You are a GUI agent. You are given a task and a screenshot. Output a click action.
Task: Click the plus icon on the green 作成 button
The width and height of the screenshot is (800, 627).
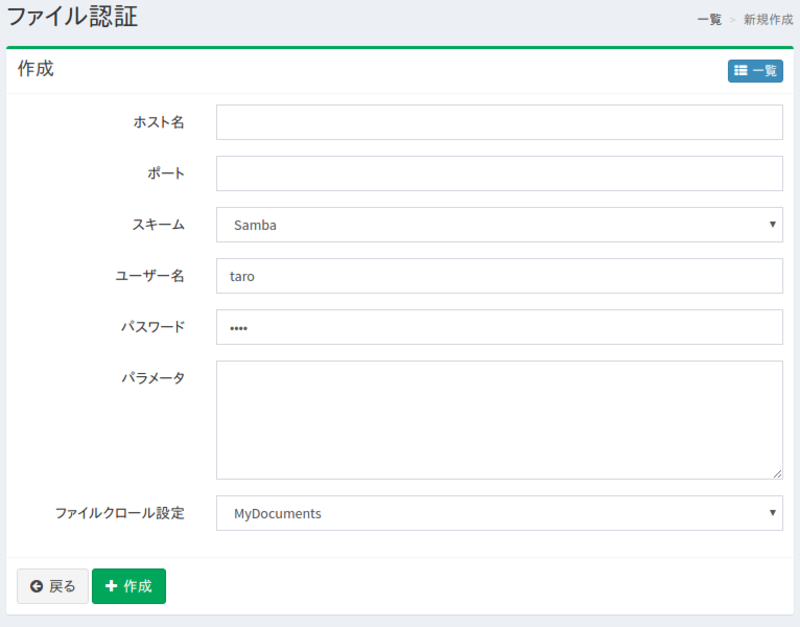pyautogui.click(x=111, y=586)
